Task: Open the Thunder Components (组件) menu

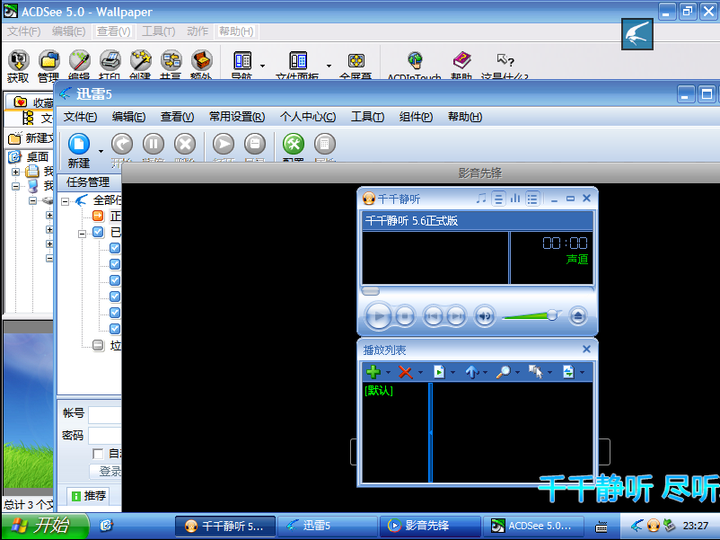Action: 416,117
